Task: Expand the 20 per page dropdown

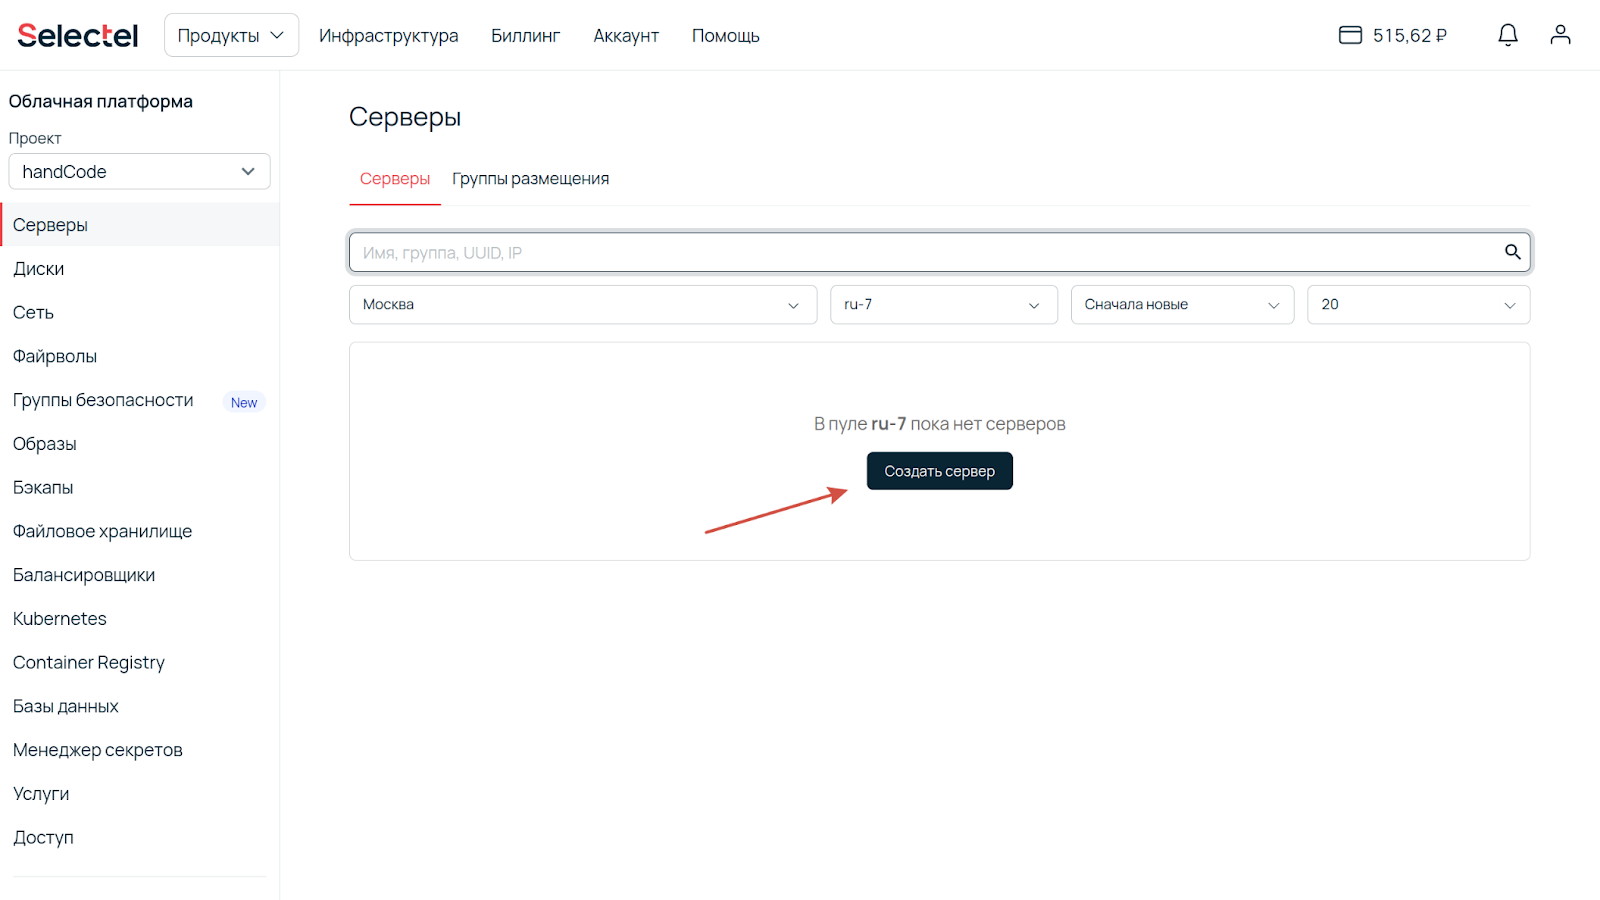Action: 1418,305
